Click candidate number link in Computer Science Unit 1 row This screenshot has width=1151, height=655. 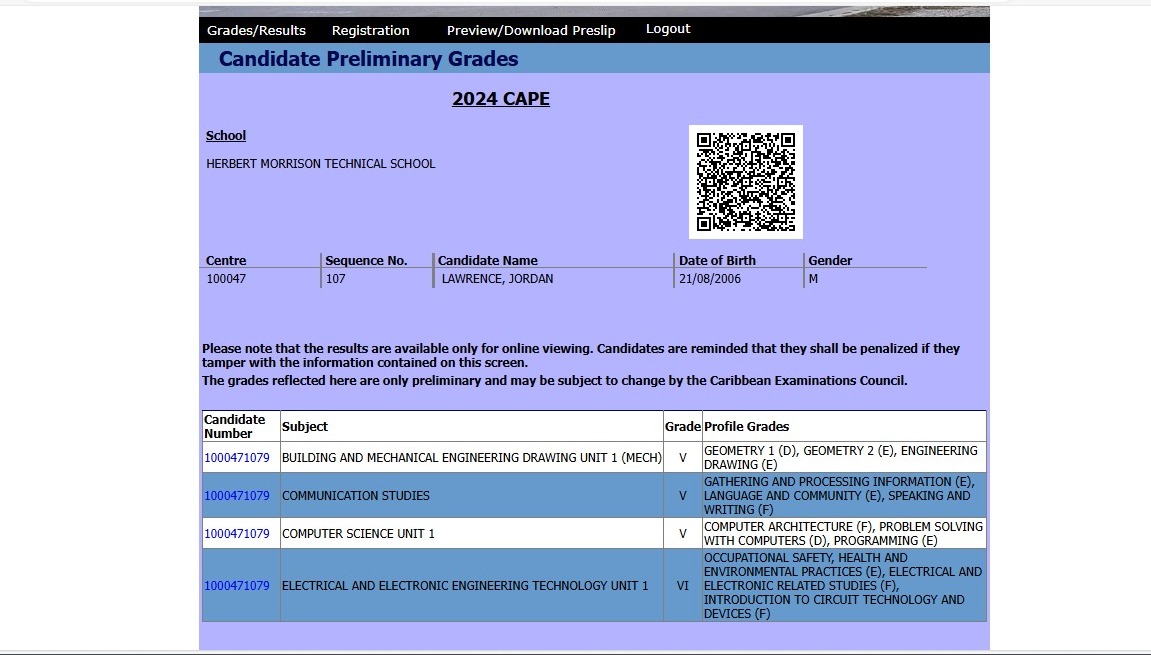click(x=236, y=534)
